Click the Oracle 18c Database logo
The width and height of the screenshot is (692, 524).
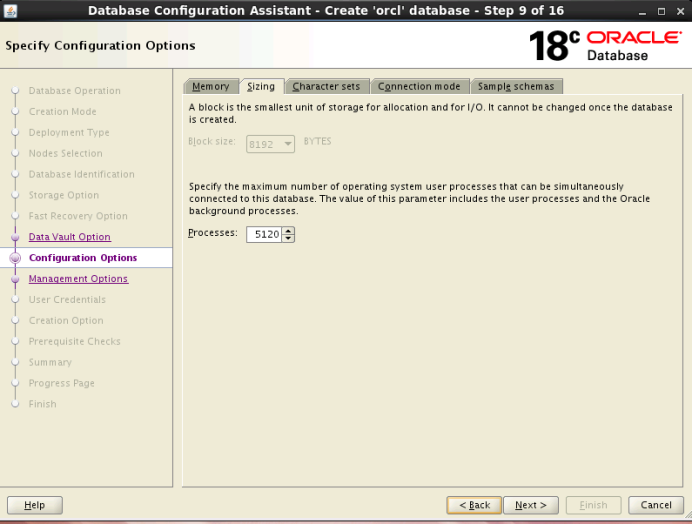point(605,45)
